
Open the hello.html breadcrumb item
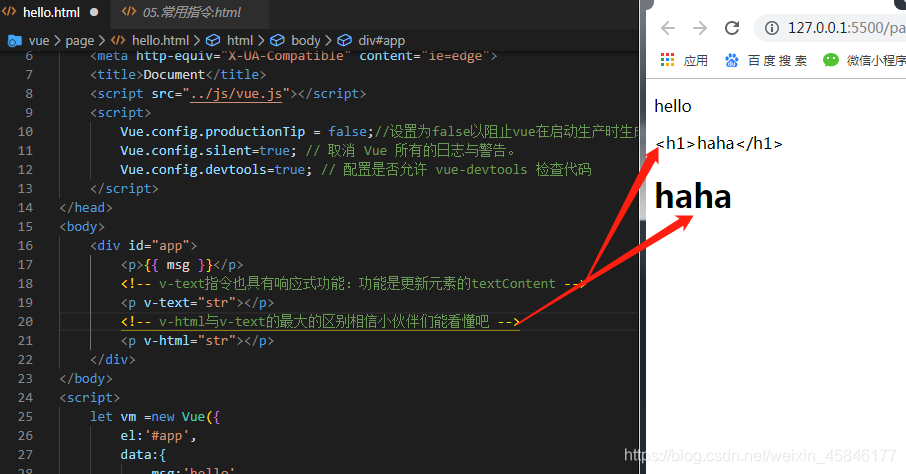click(x=160, y=40)
